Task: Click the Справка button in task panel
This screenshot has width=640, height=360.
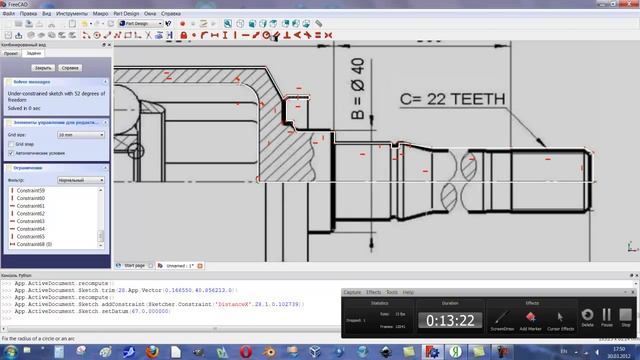Action: pos(70,68)
